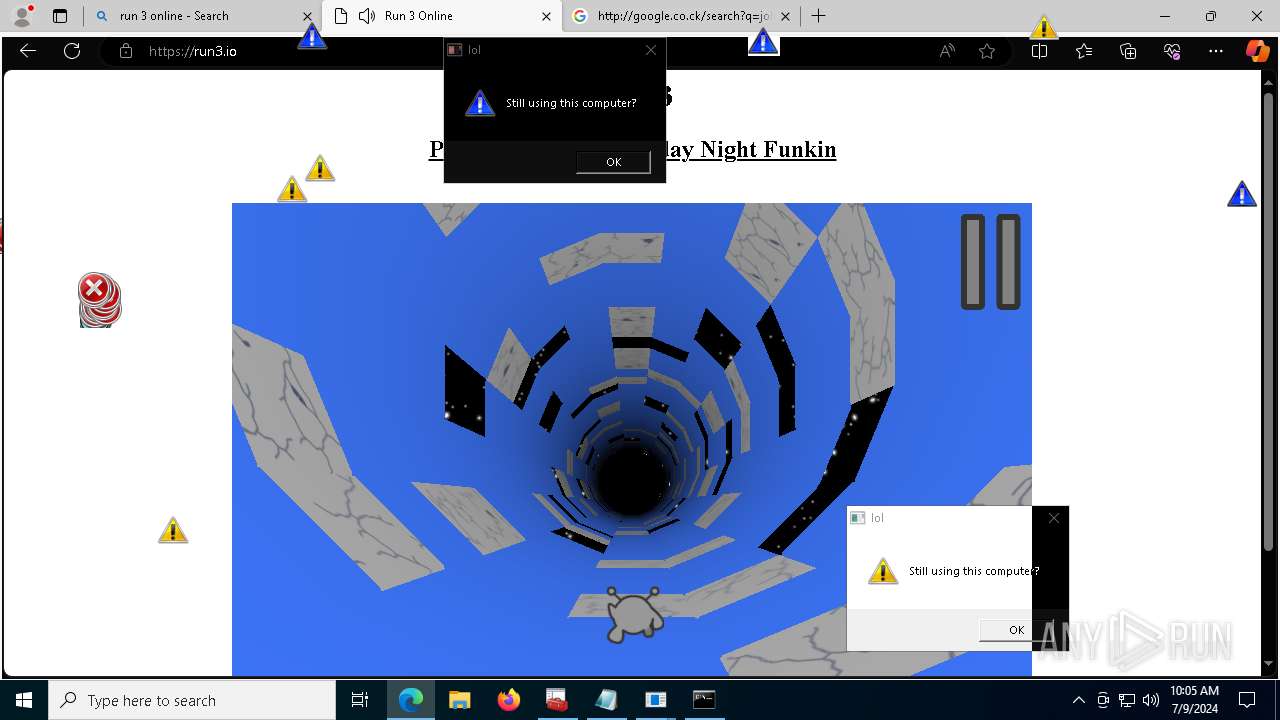Open the Command Prompt taskbar icon
Screen dimensions: 1280x720
[x=704, y=700]
